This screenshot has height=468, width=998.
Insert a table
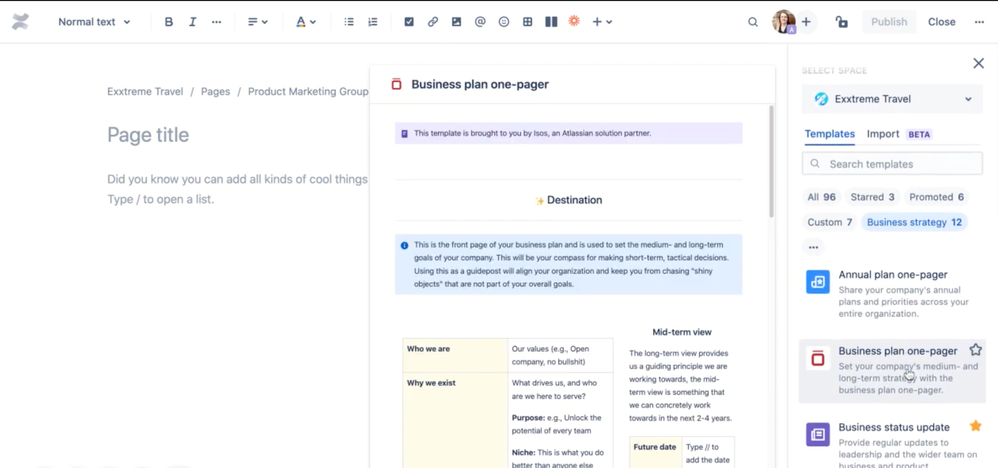pos(527,22)
